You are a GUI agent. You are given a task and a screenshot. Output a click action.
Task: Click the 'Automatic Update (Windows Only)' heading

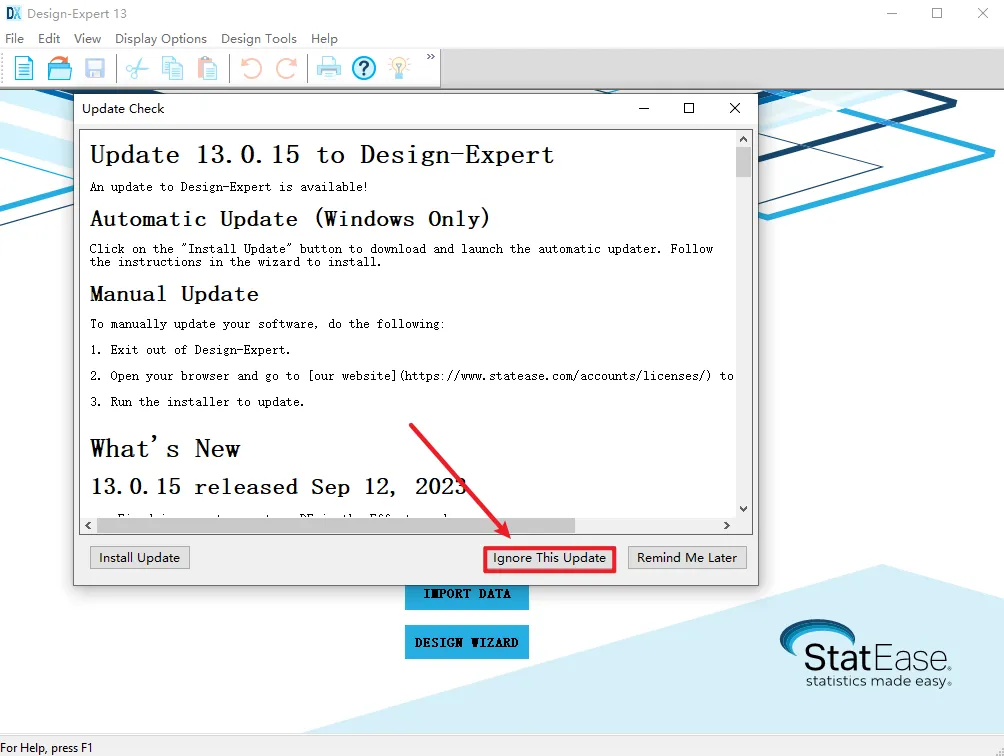pyautogui.click(x=290, y=219)
